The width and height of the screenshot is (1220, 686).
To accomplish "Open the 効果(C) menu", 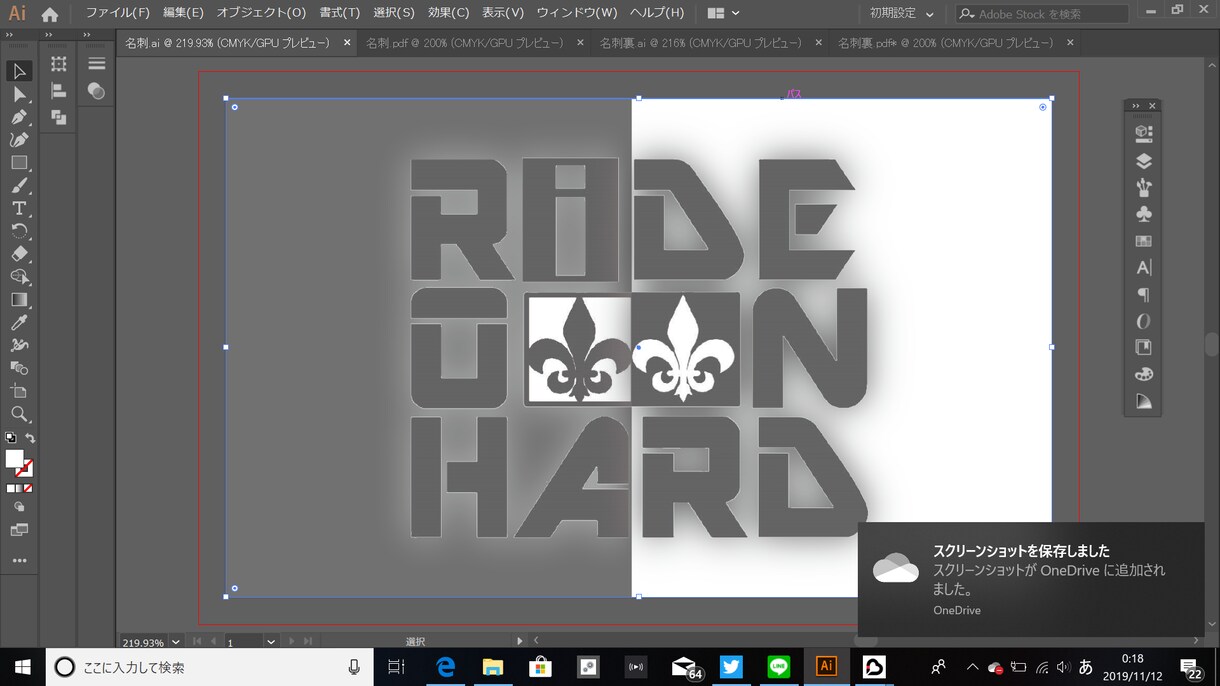I will point(448,13).
